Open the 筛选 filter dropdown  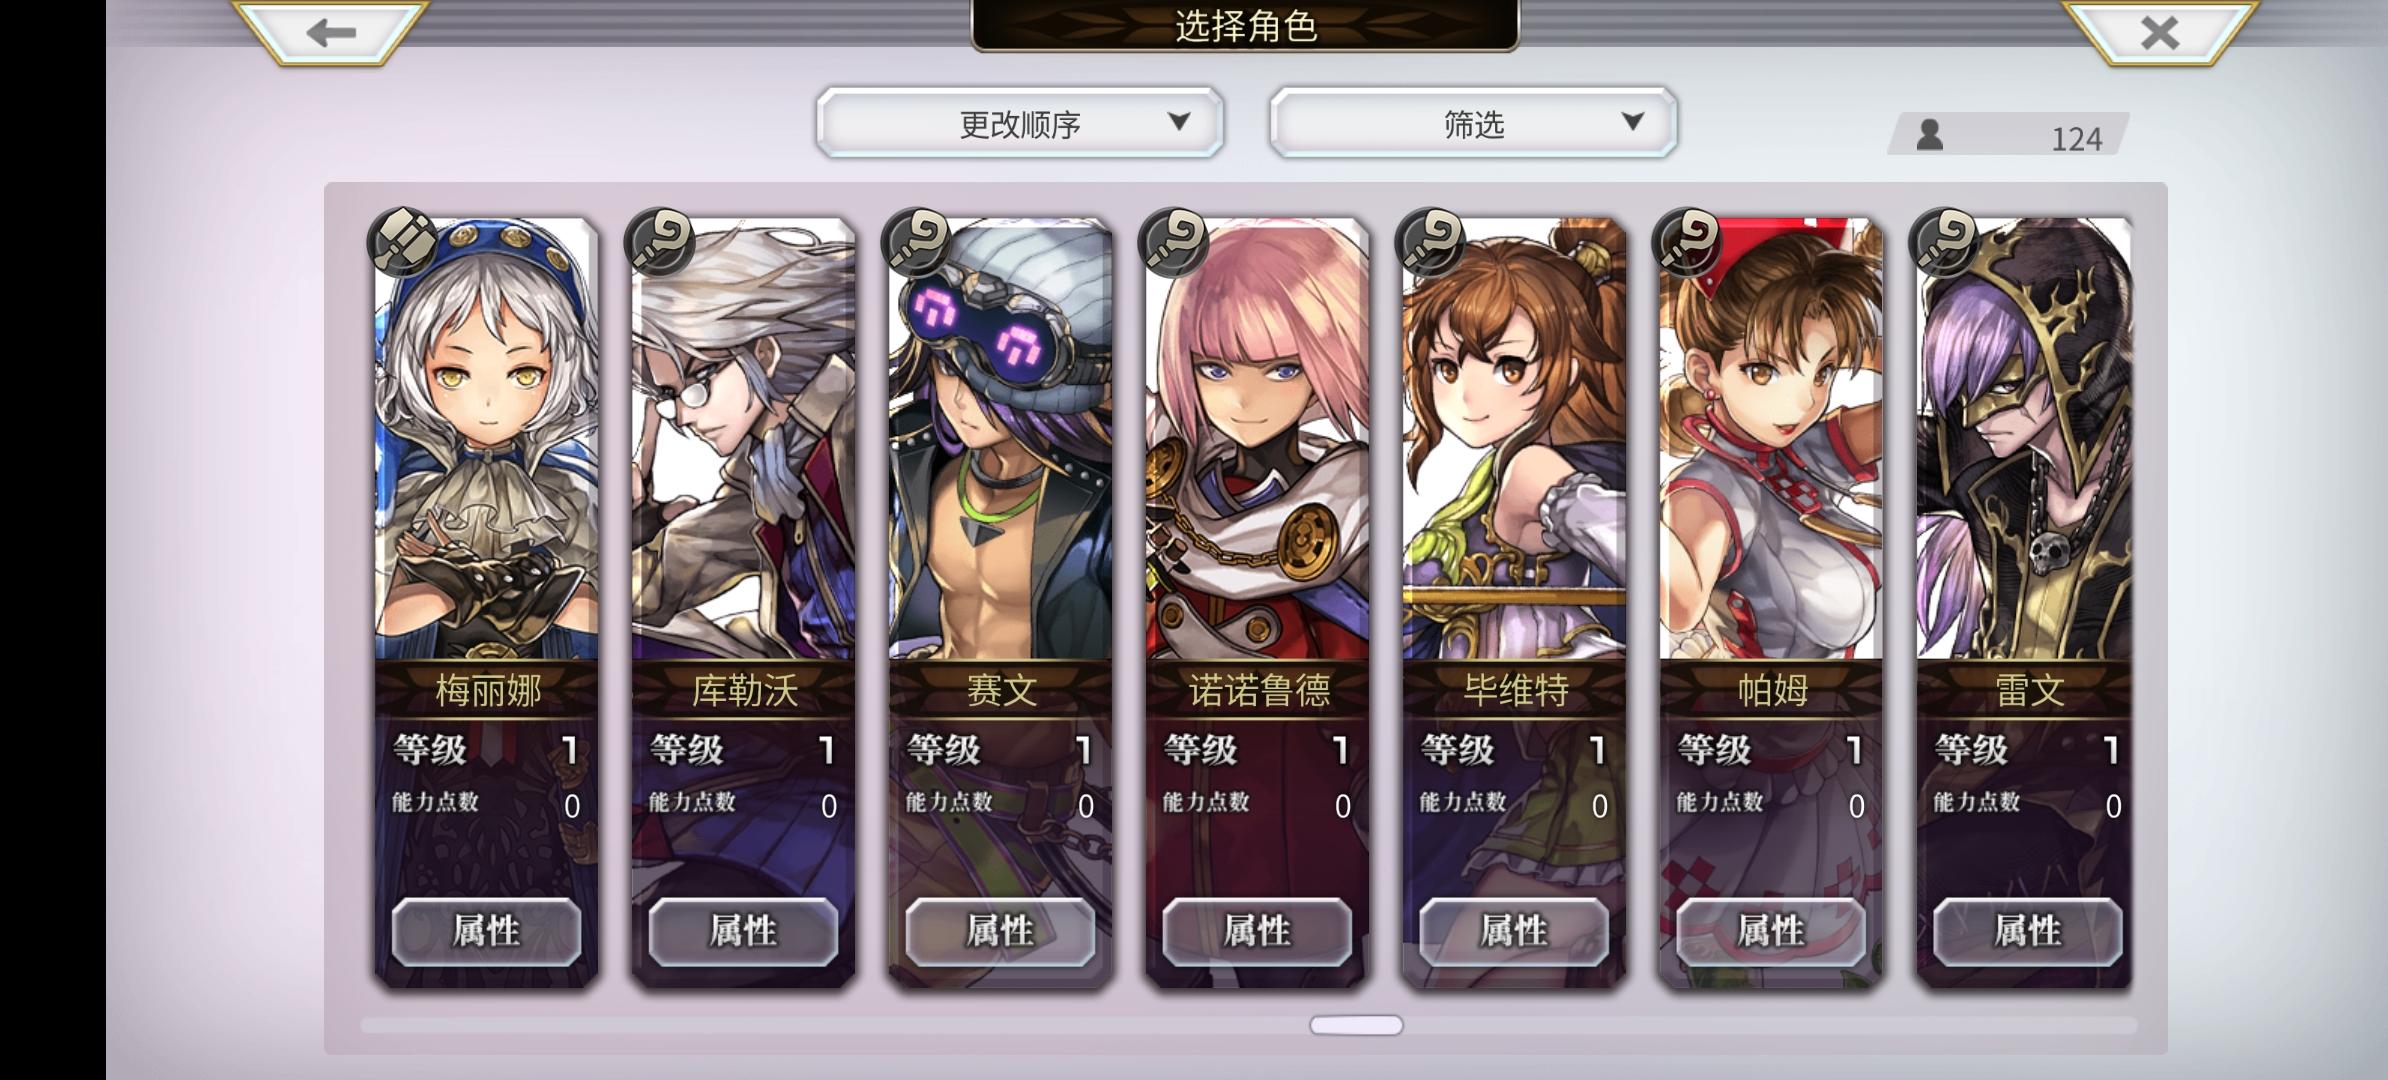pyautogui.click(x=1473, y=122)
